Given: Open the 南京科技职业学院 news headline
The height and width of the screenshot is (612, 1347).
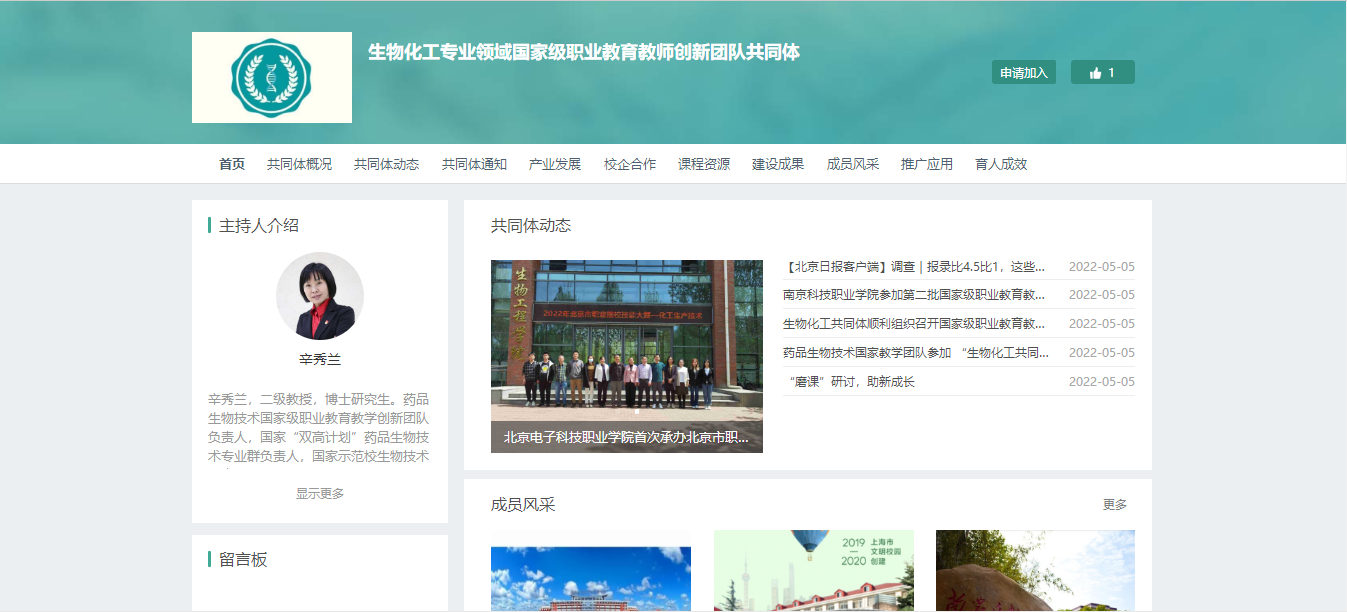Looking at the screenshot, I should point(913,295).
